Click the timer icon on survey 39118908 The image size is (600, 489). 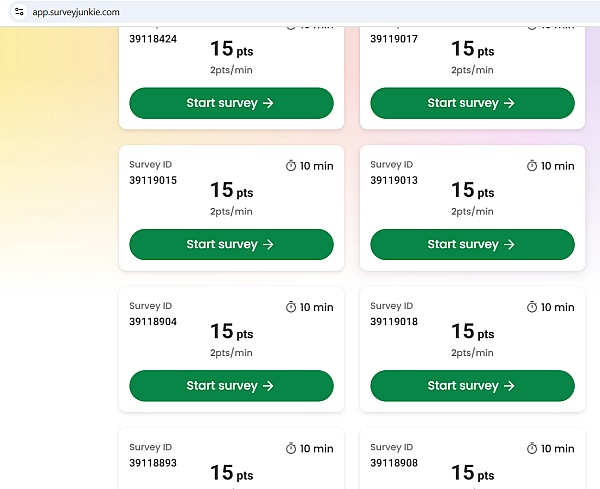click(532, 448)
